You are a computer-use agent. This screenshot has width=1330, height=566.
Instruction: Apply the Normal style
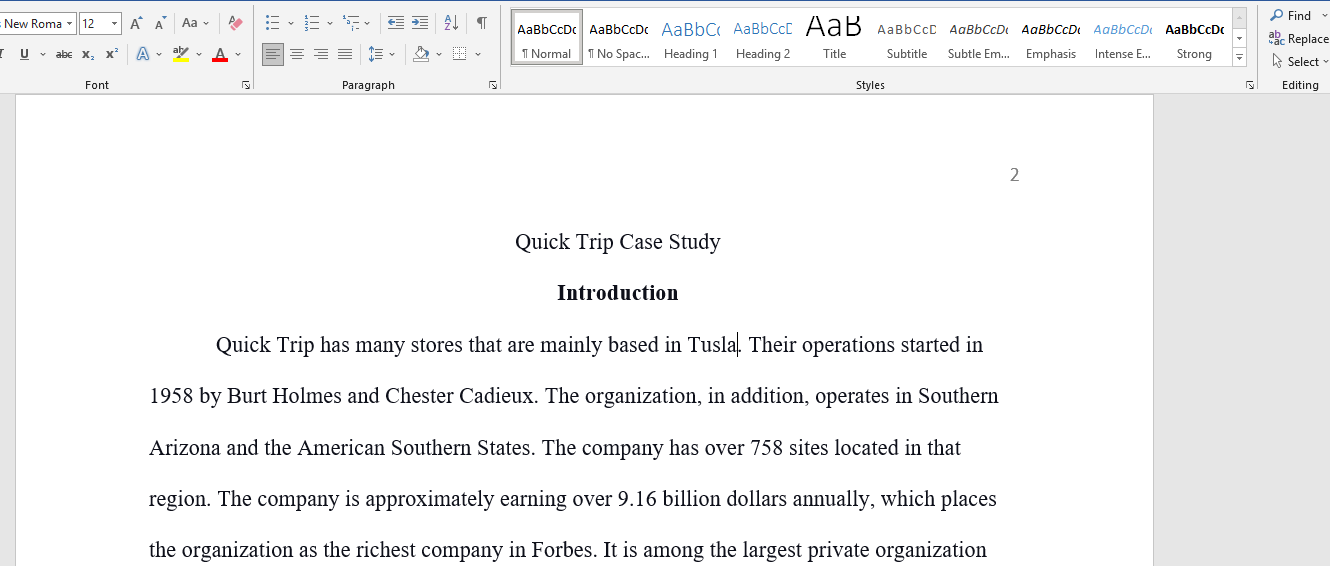[547, 38]
